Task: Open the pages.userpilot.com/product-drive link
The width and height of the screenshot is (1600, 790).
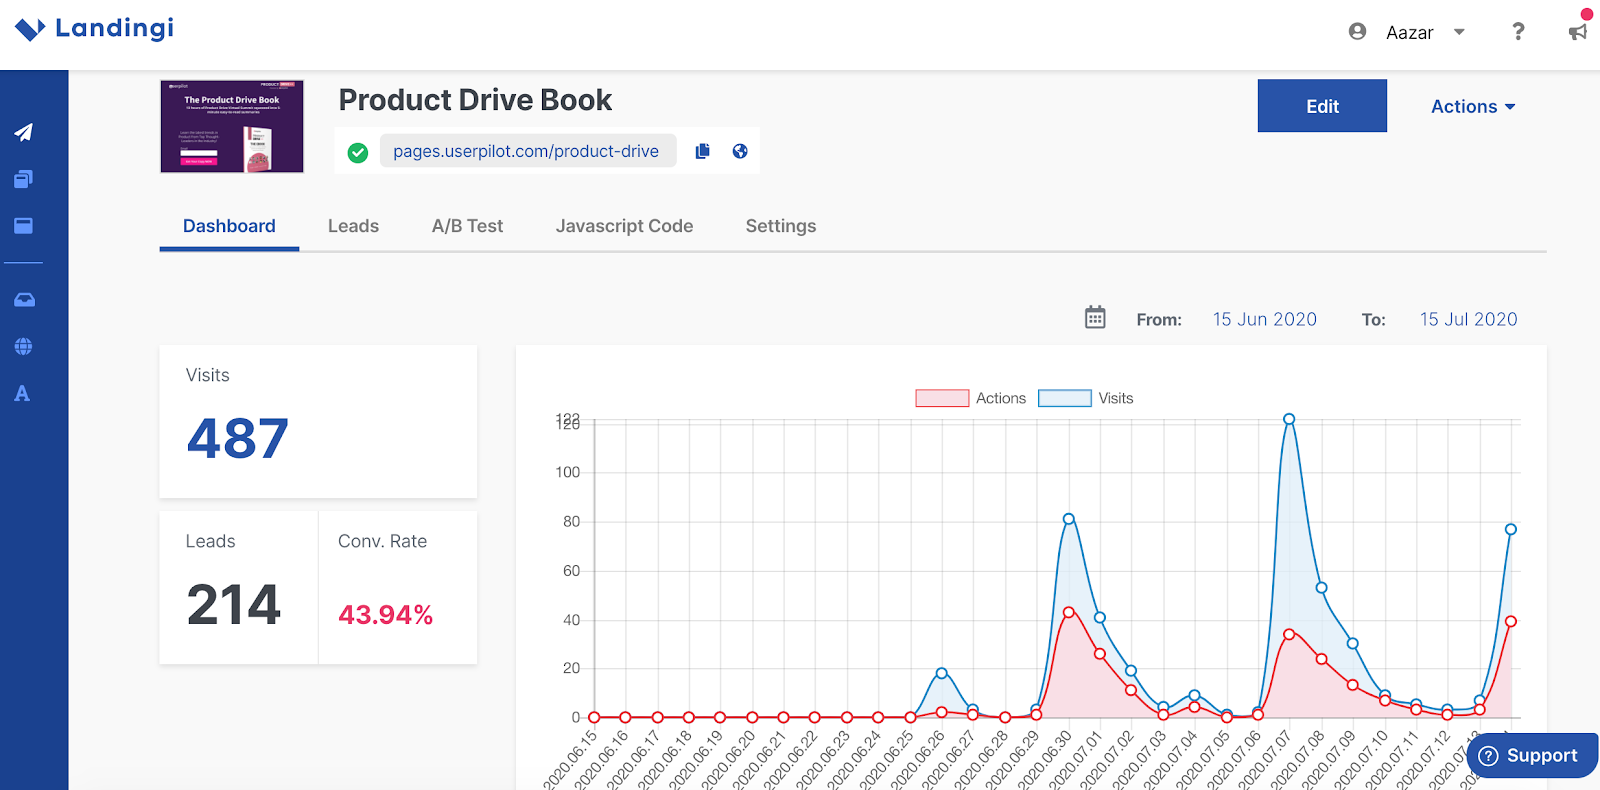Action: point(526,151)
